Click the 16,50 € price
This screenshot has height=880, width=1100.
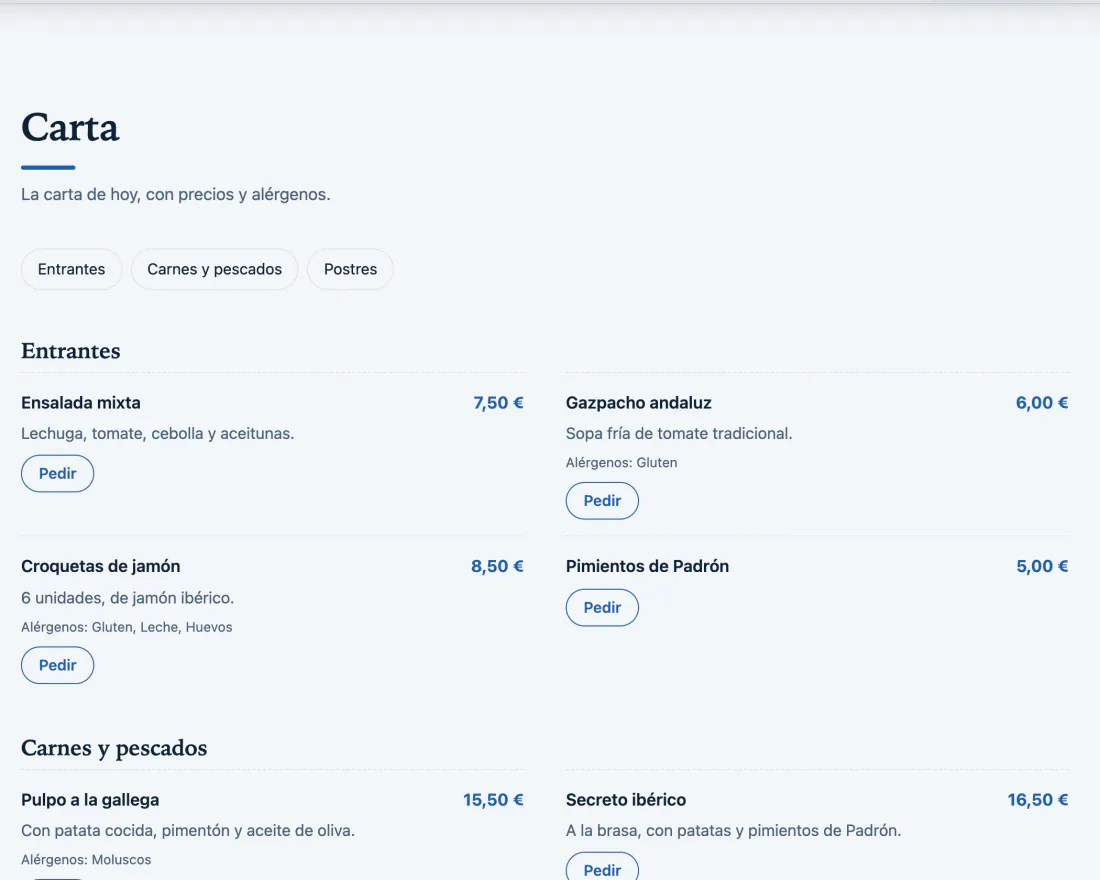coord(1038,800)
